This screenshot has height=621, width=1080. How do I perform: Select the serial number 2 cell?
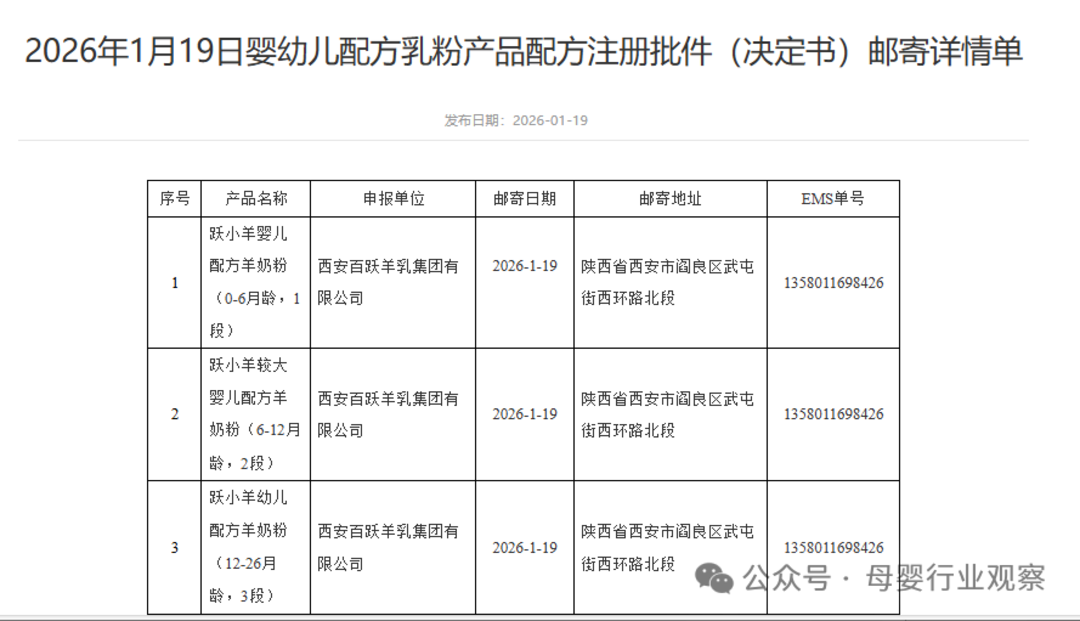coord(175,414)
